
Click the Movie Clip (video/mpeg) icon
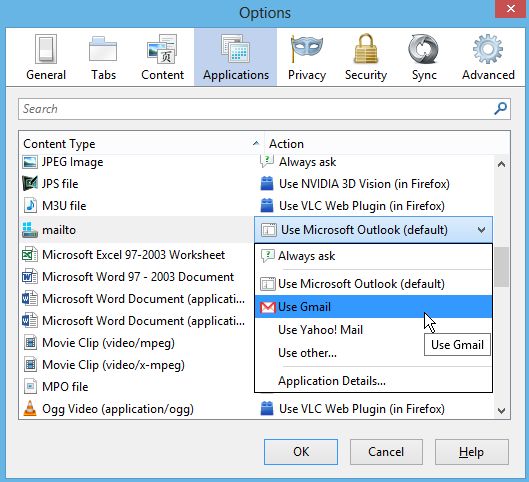point(30,343)
